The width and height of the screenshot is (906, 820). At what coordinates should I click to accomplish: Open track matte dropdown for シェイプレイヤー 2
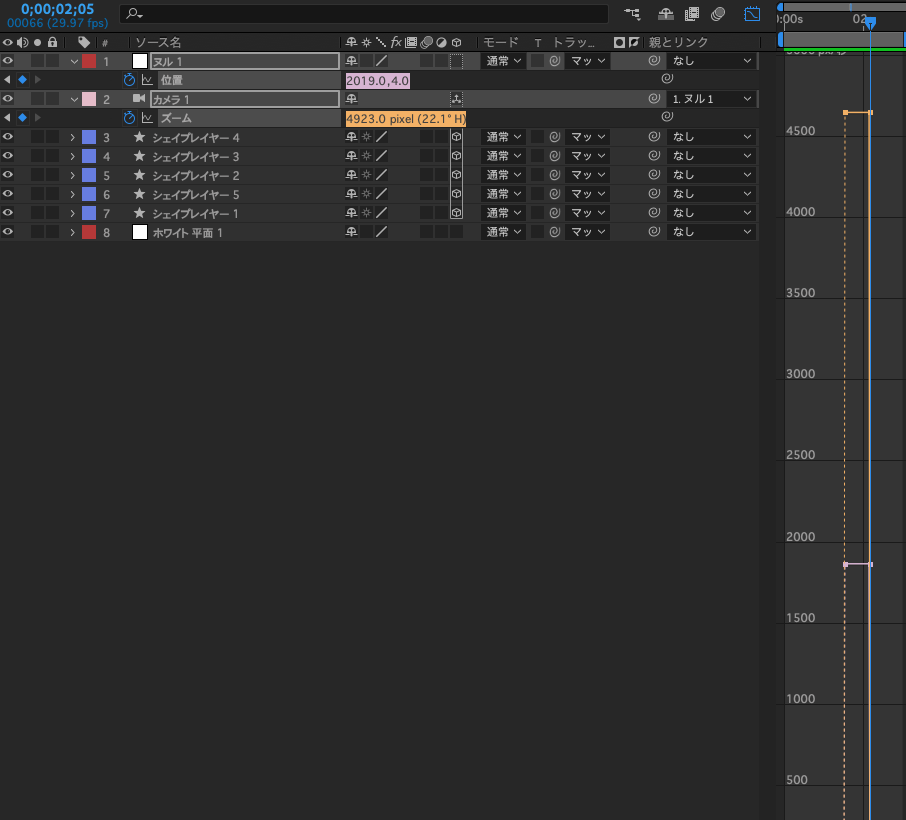[588, 175]
